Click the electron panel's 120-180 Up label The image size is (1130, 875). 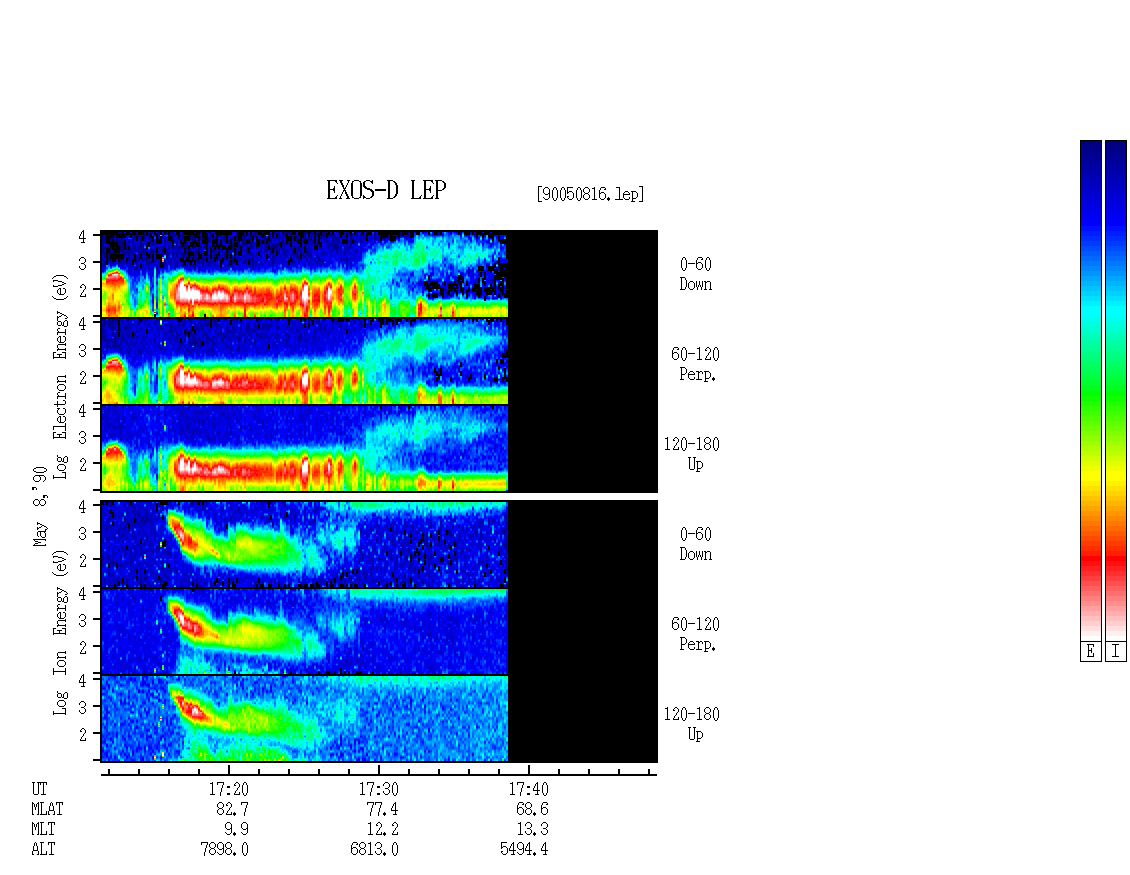[692, 455]
